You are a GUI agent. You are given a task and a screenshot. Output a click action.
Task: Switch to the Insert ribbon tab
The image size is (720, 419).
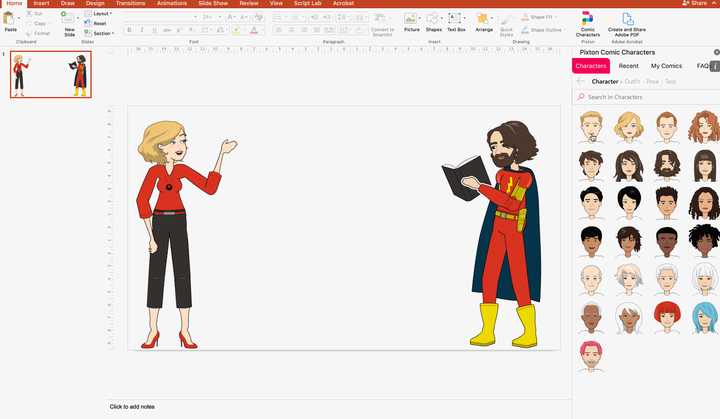click(41, 3)
